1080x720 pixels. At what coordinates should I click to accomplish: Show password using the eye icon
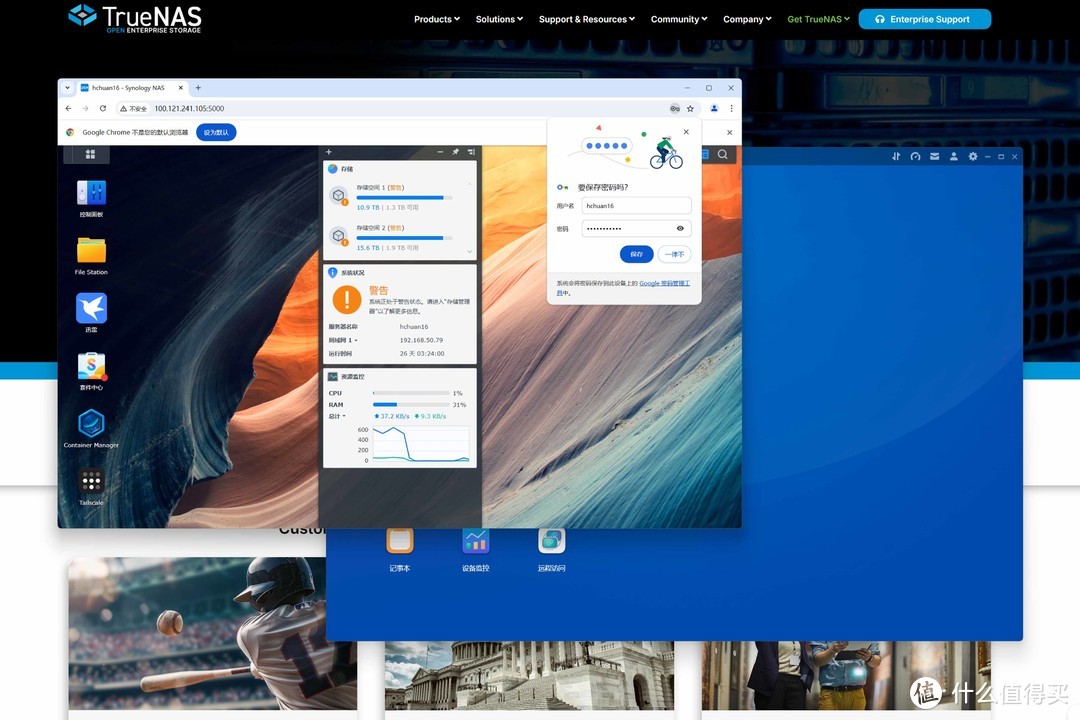(680, 228)
